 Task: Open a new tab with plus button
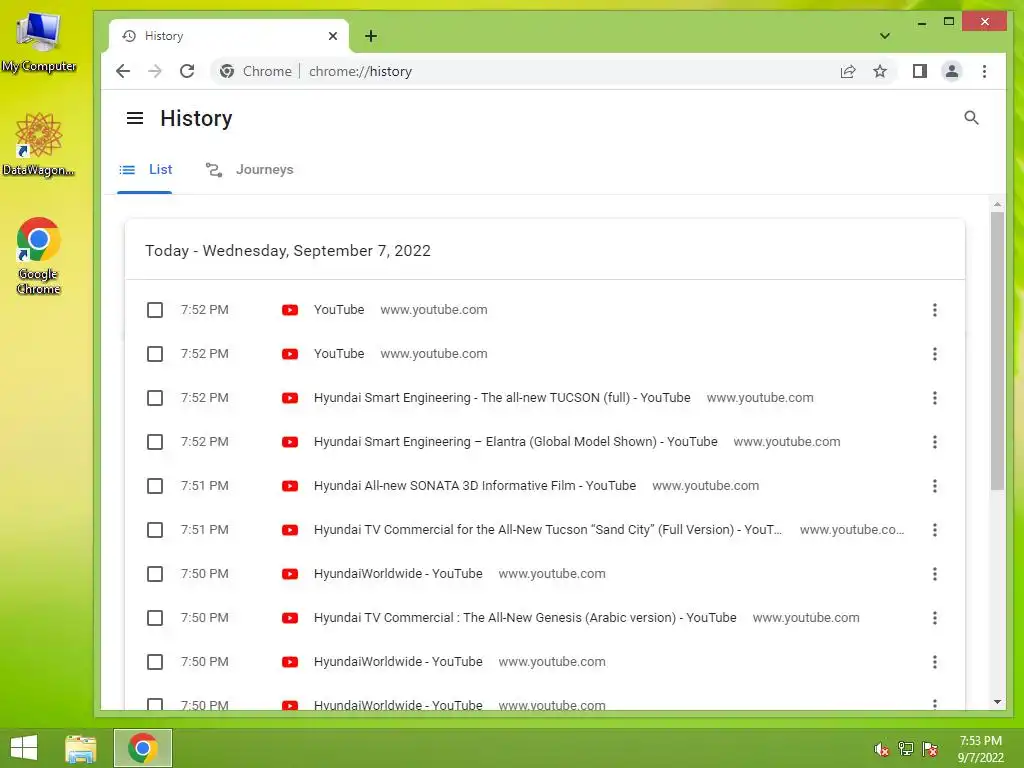[x=371, y=36]
